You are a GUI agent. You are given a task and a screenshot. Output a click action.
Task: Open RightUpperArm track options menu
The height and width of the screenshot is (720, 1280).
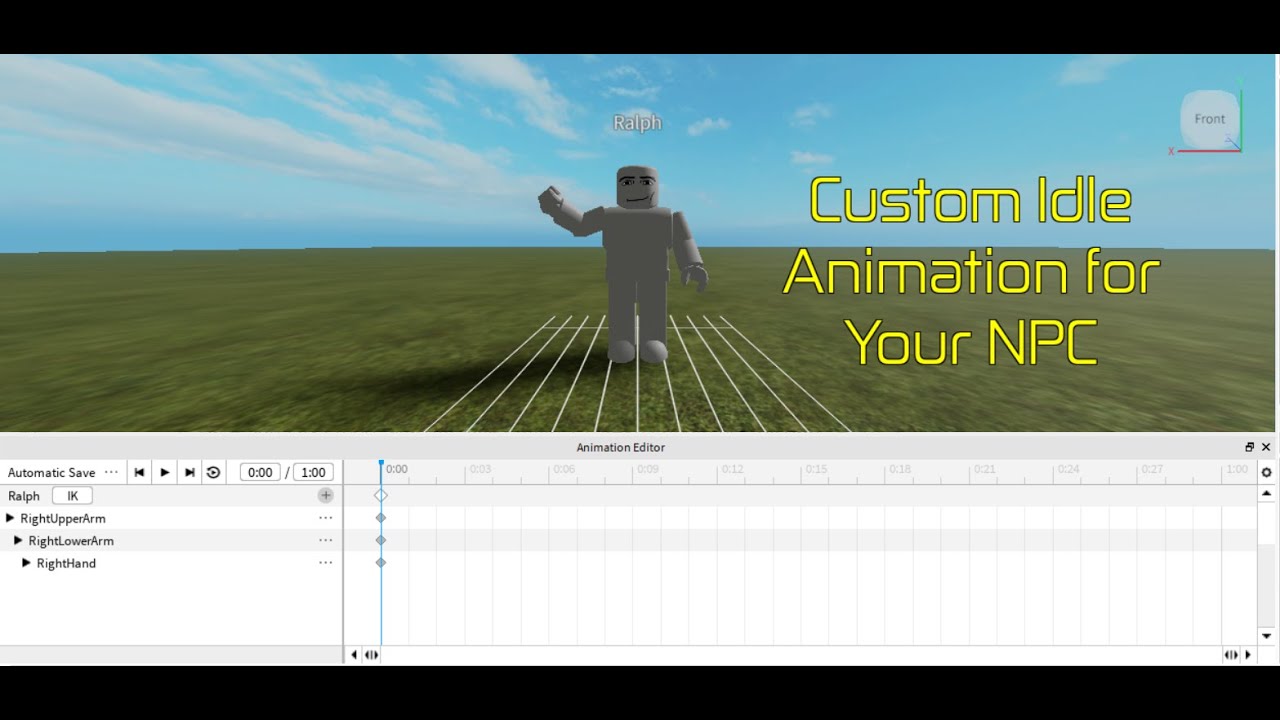(325, 518)
